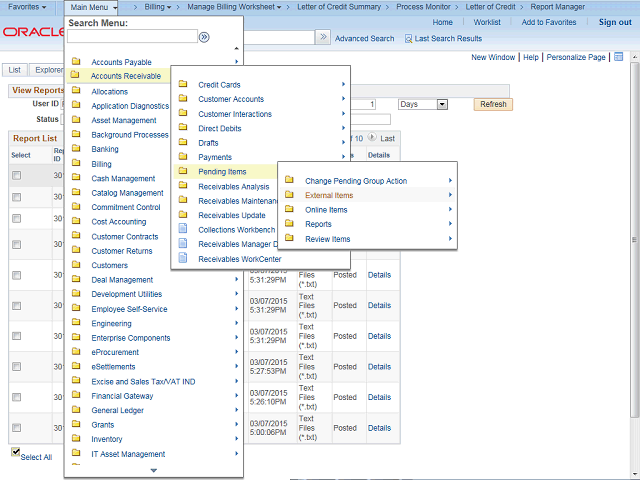This screenshot has width=640, height=480.
Task: Tick the first report row checkbox
Action: pos(16,175)
